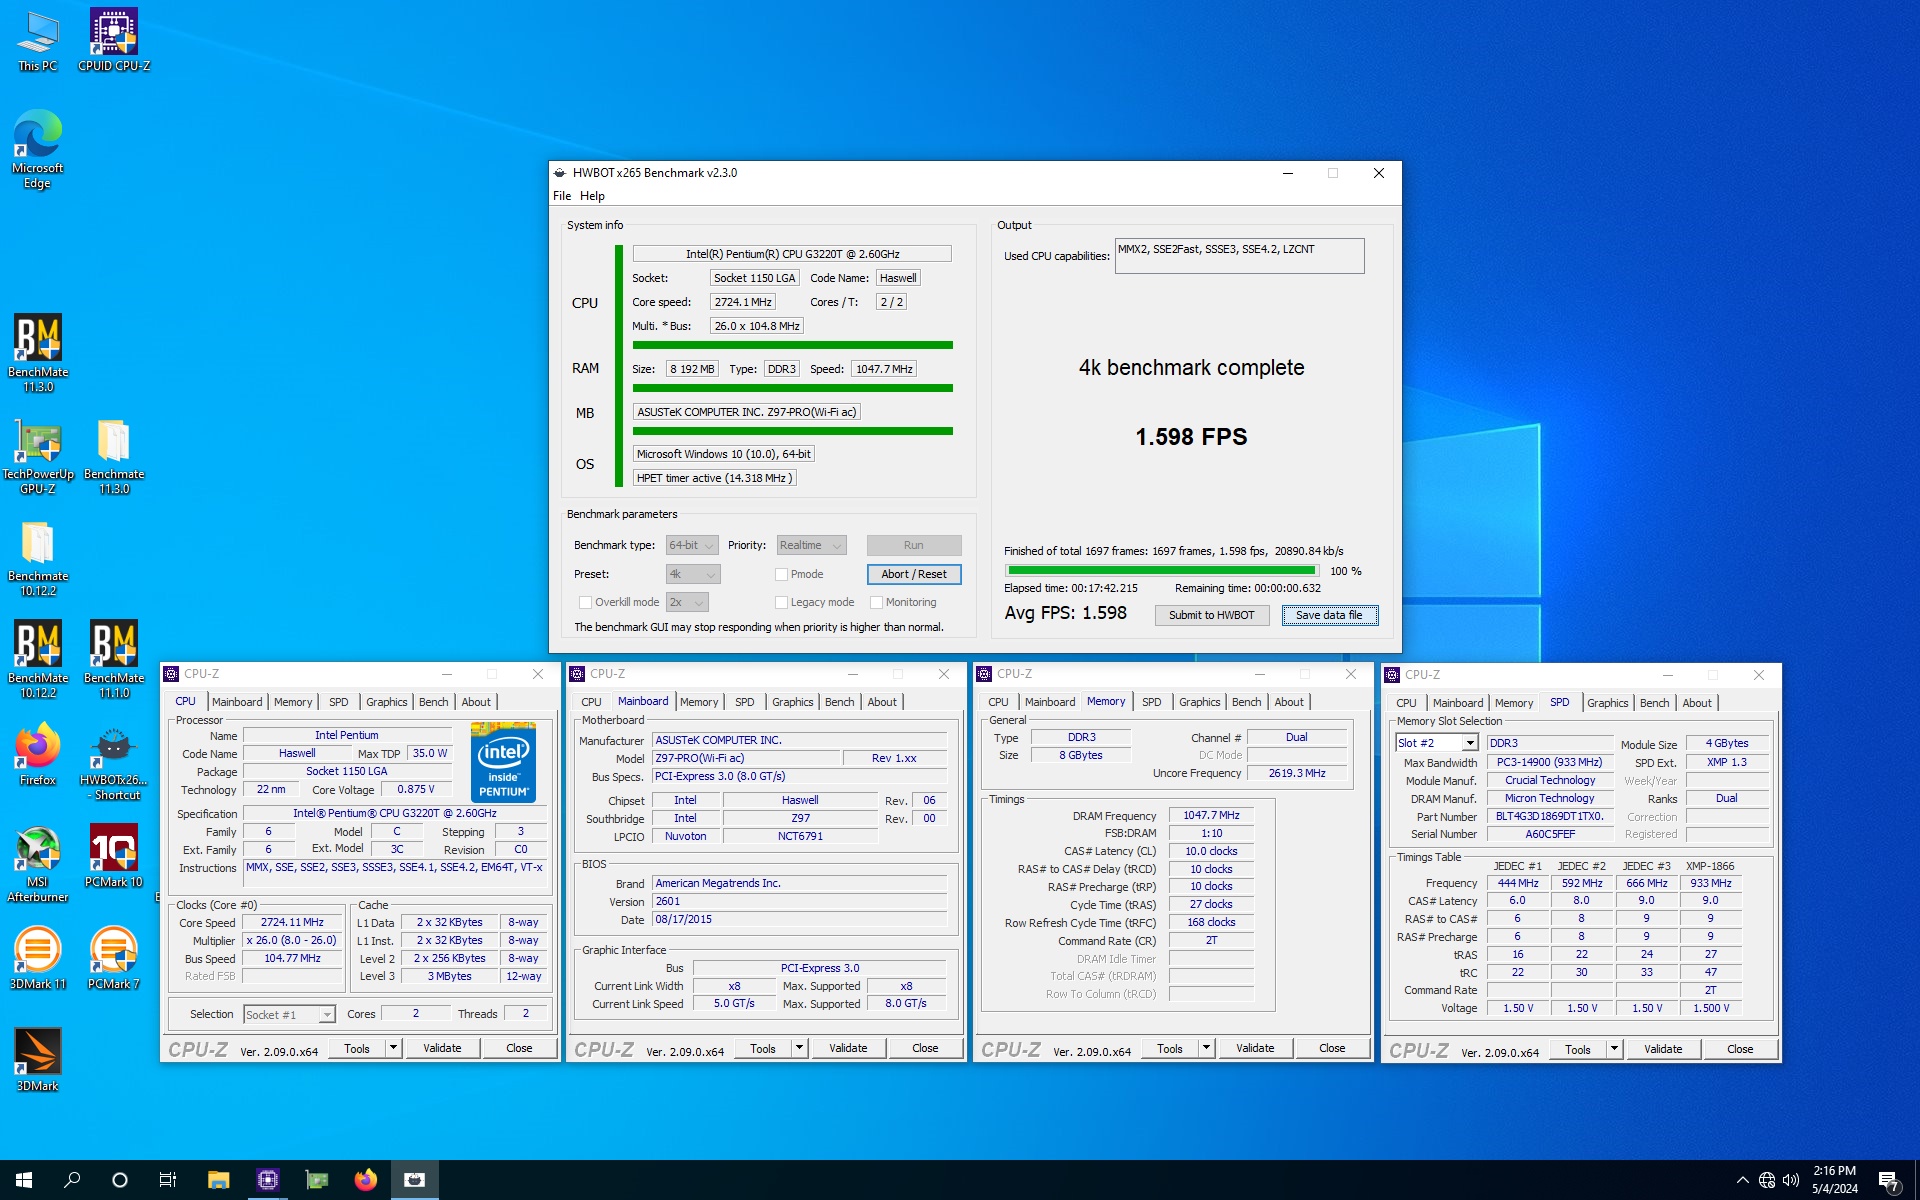The height and width of the screenshot is (1200, 1920).
Task: Click Save data file button
Action: coord(1329,615)
